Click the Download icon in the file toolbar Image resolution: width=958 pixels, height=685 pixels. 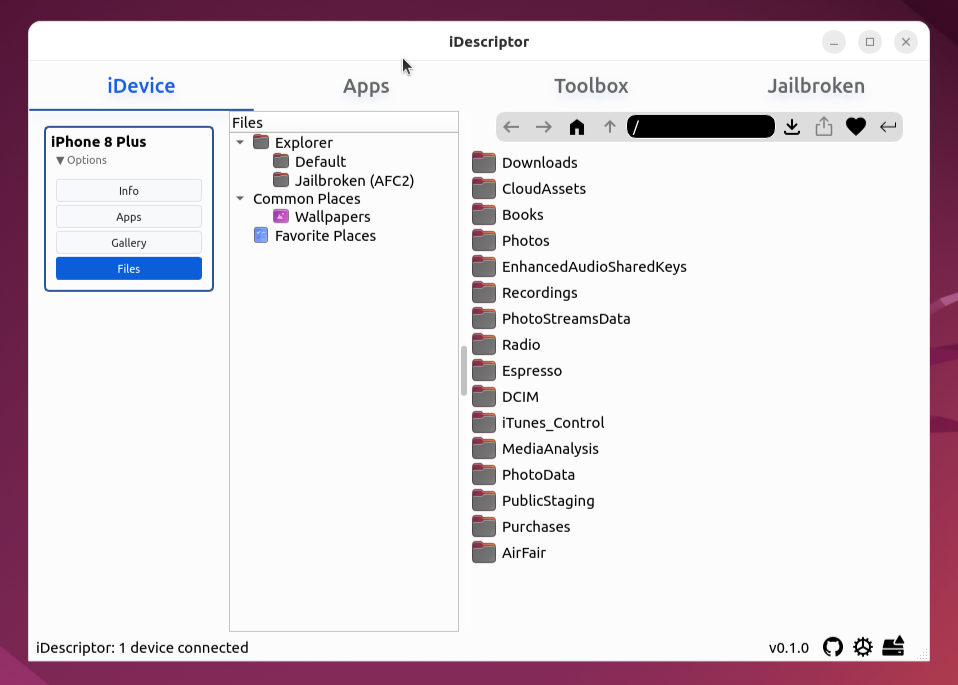click(792, 126)
